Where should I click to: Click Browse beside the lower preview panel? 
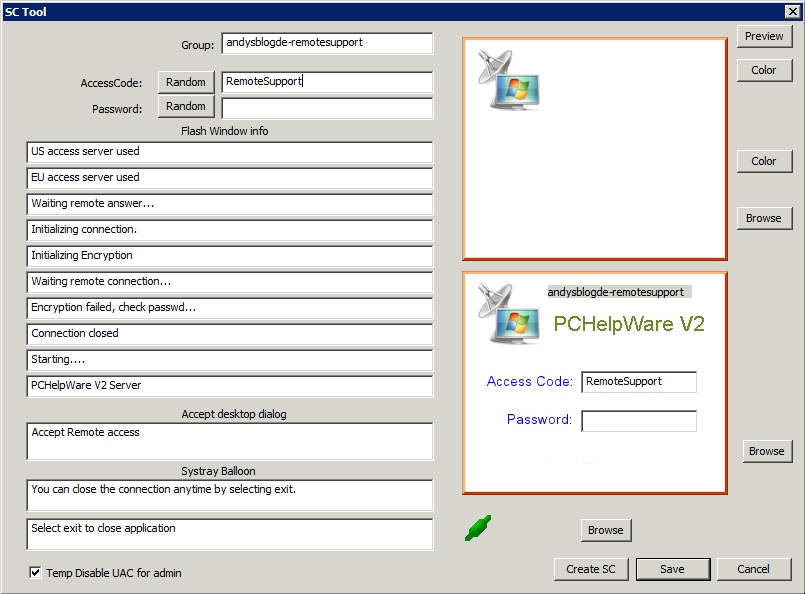tap(767, 451)
